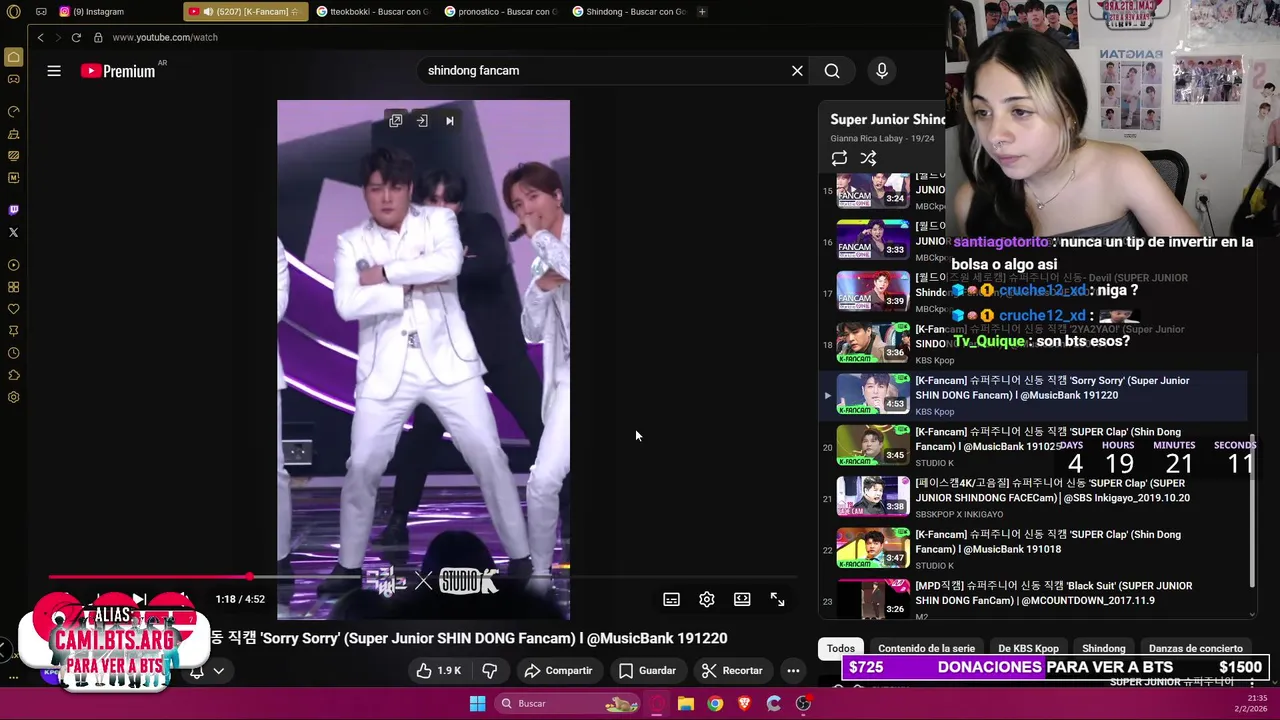This screenshot has height=720, width=1280.
Task: Click the YouTube search magnifier button
Action: click(x=832, y=71)
